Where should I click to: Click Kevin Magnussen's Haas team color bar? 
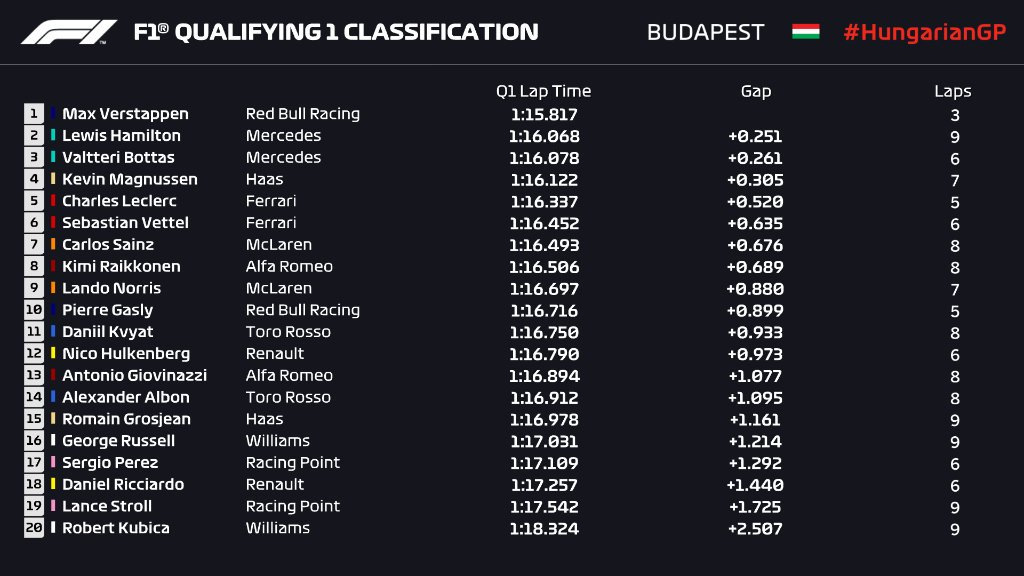(x=53, y=178)
